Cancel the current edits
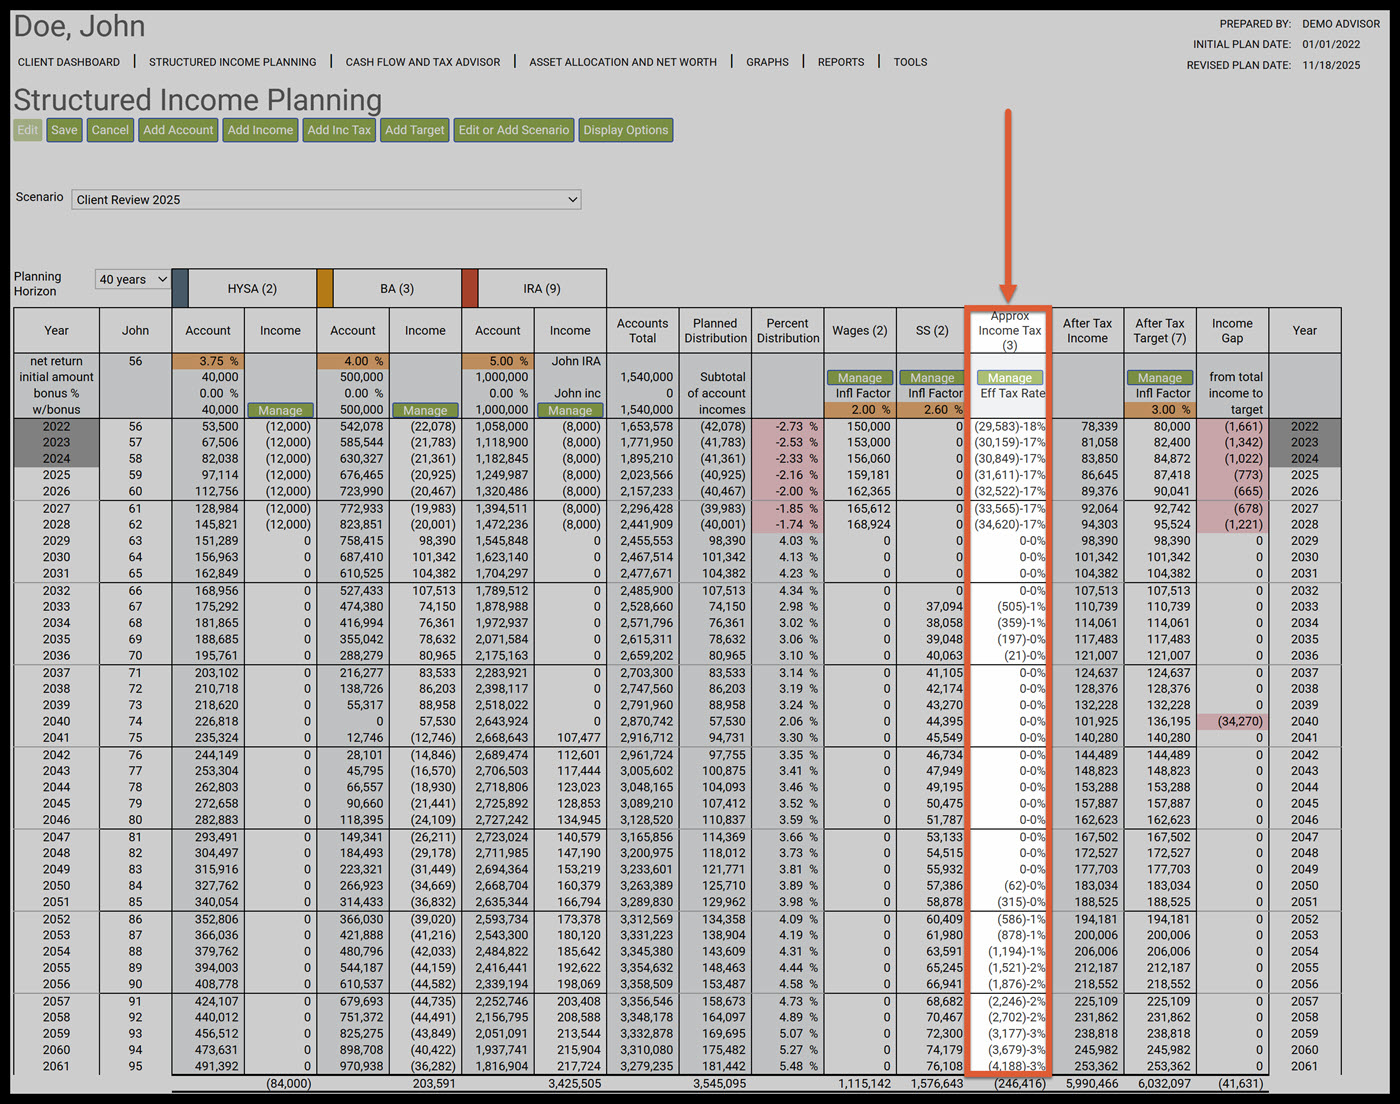The height and width of the screenshot is (1104, 1400). [110, 130]
